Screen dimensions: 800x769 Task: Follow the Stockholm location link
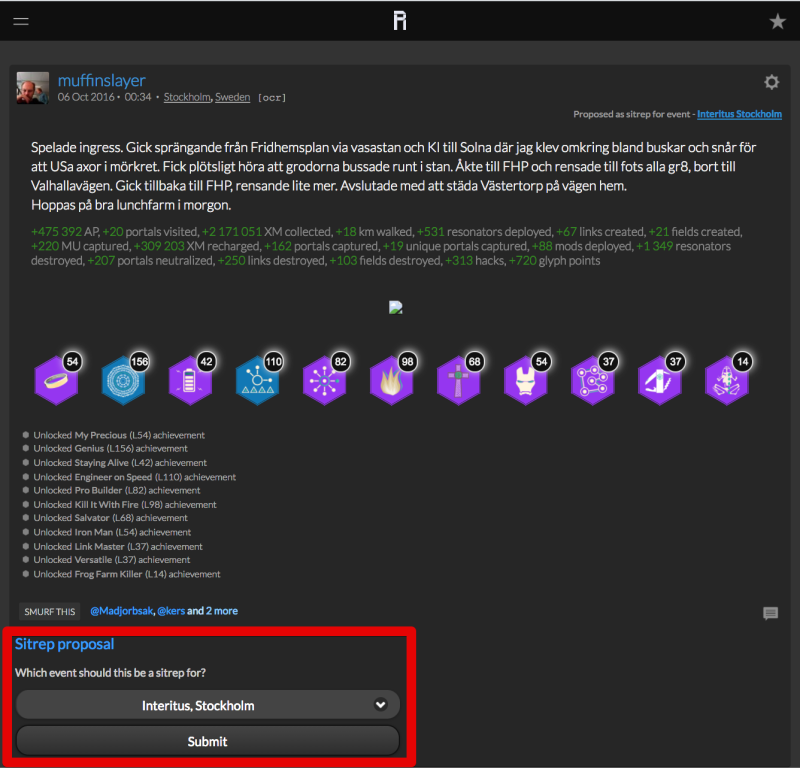[x=187, y=97]
